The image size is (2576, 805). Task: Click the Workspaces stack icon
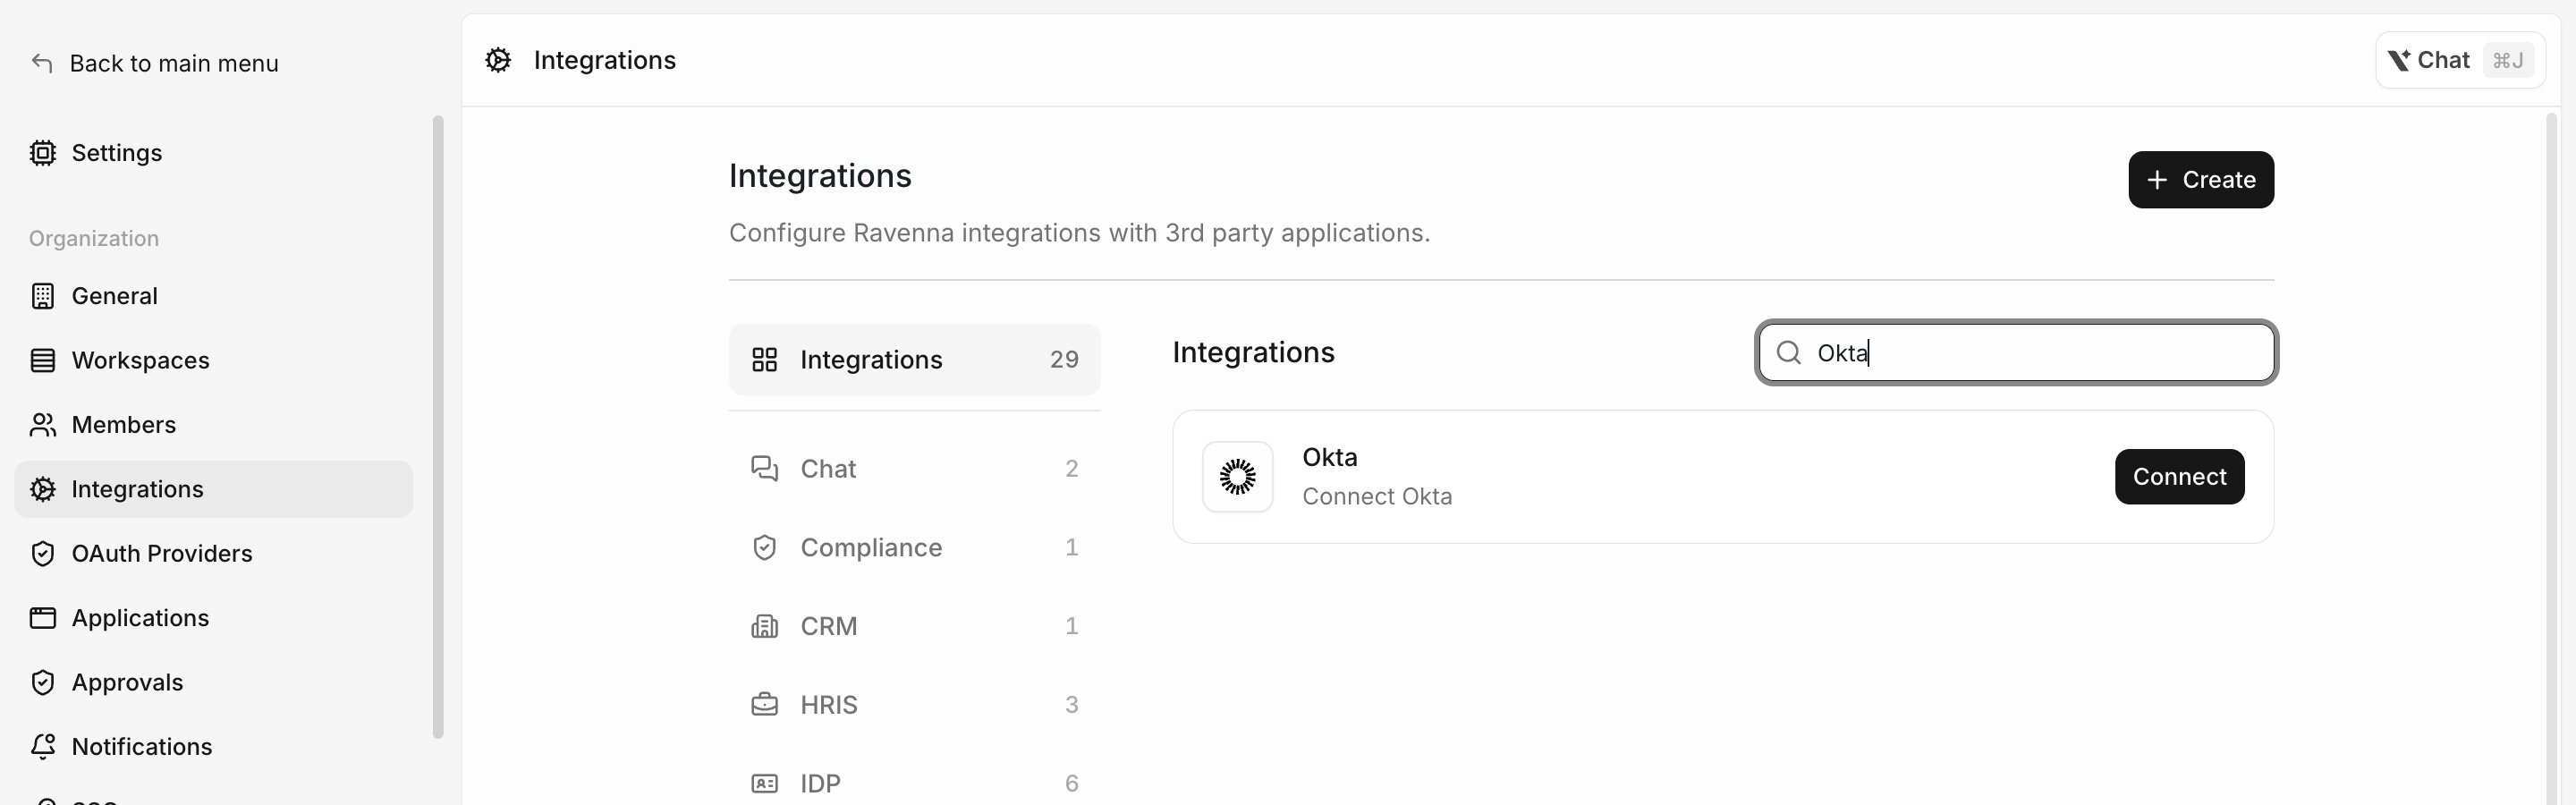point(42,360)
